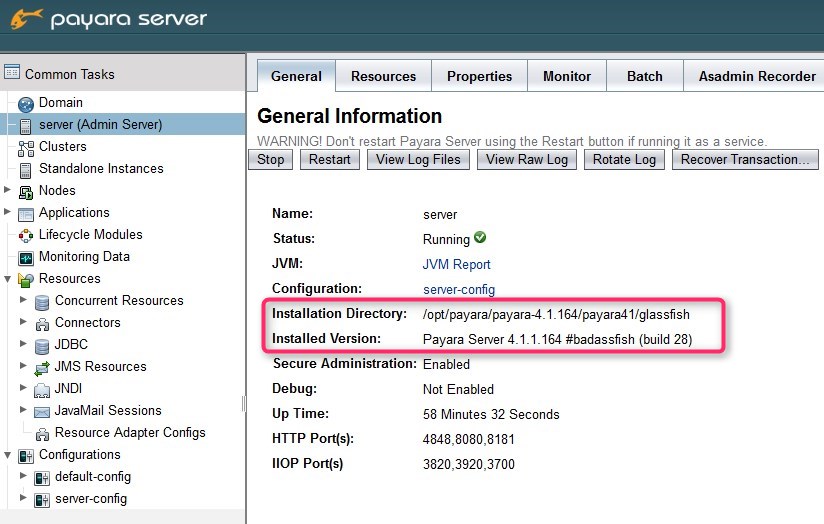
Task: Click the Stop button
Action: (x=271, y=159)
